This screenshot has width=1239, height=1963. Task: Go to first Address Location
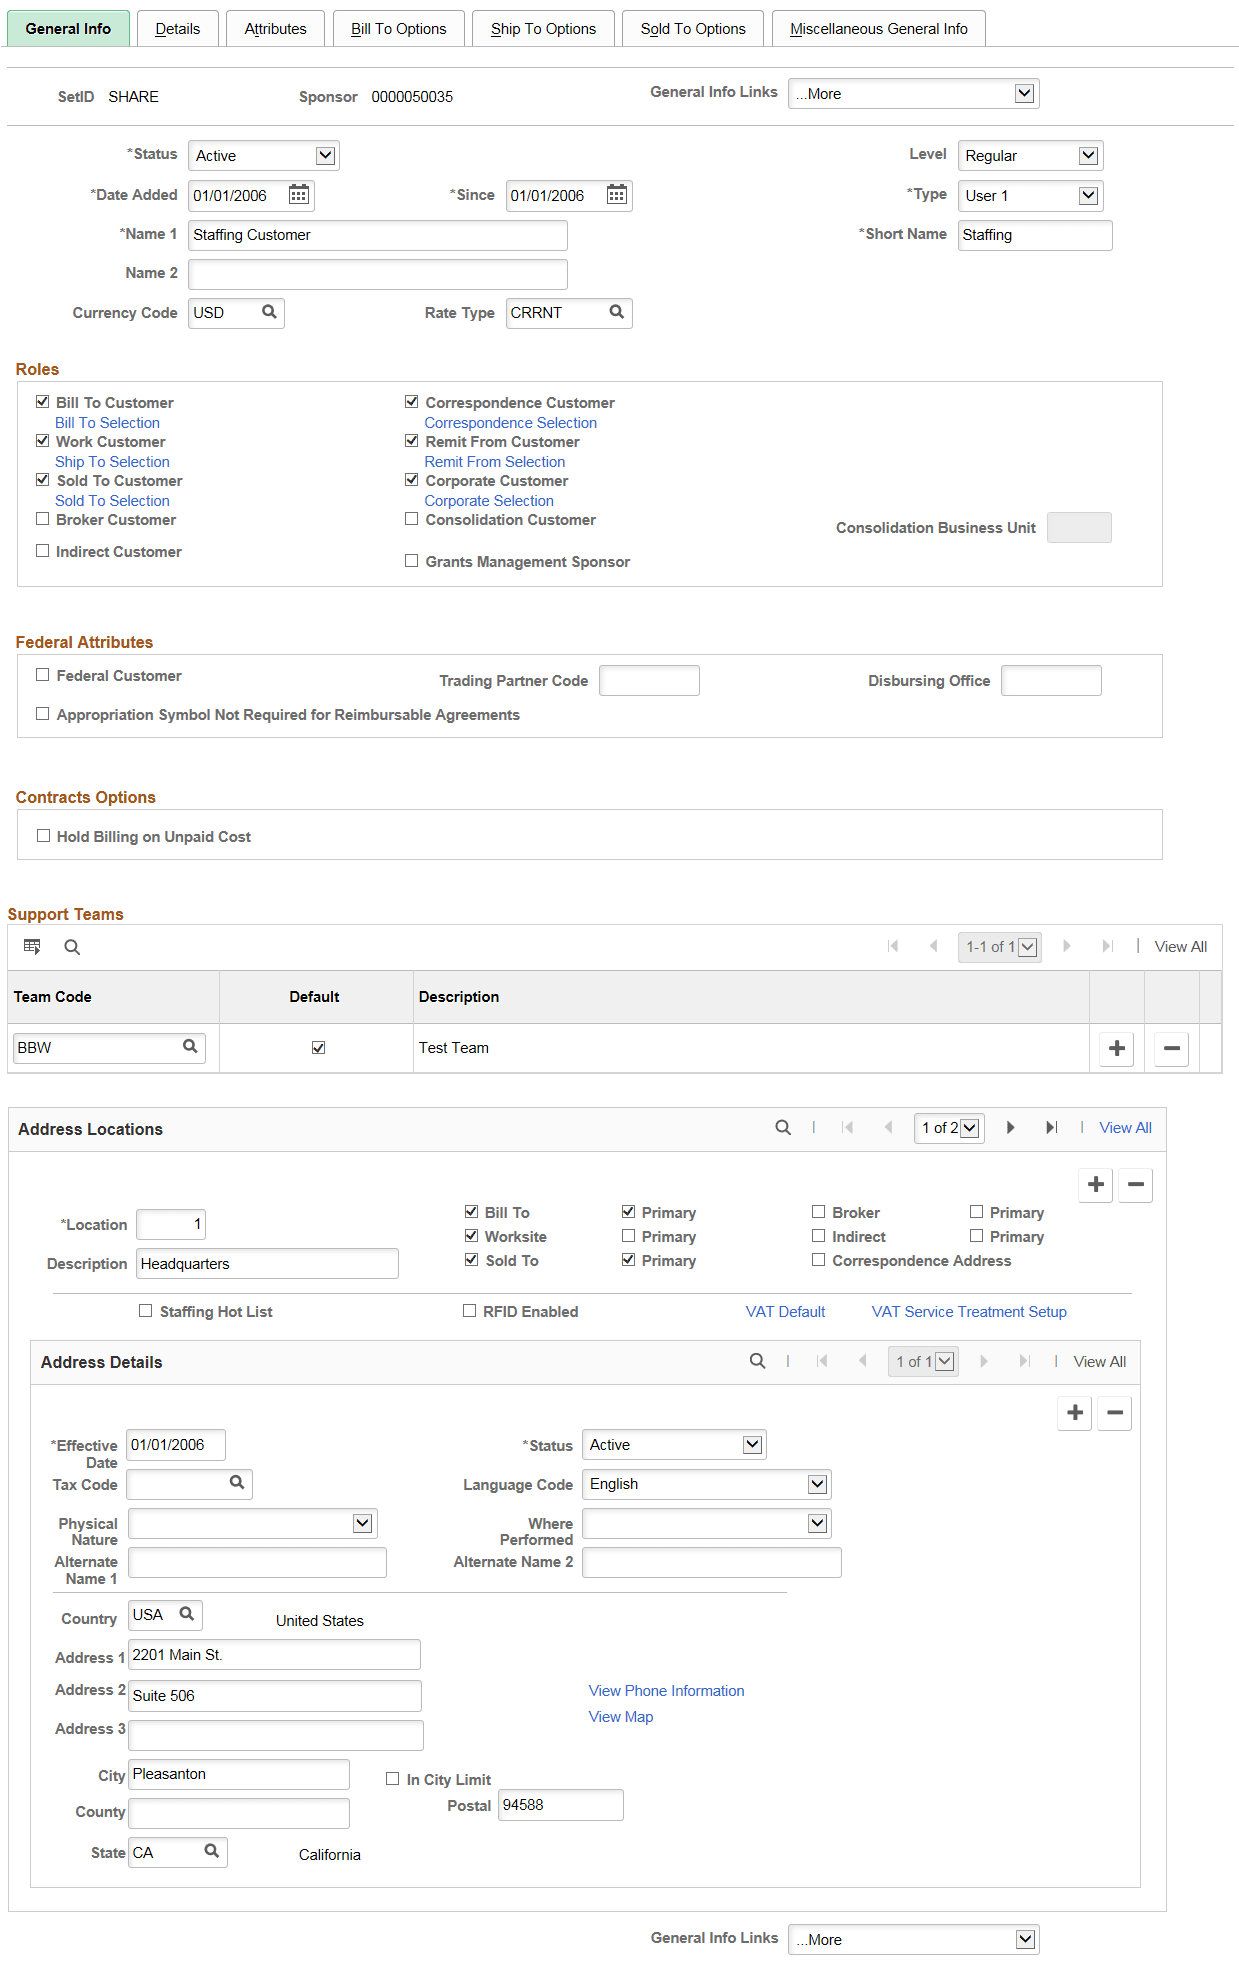pos(848,1128)
